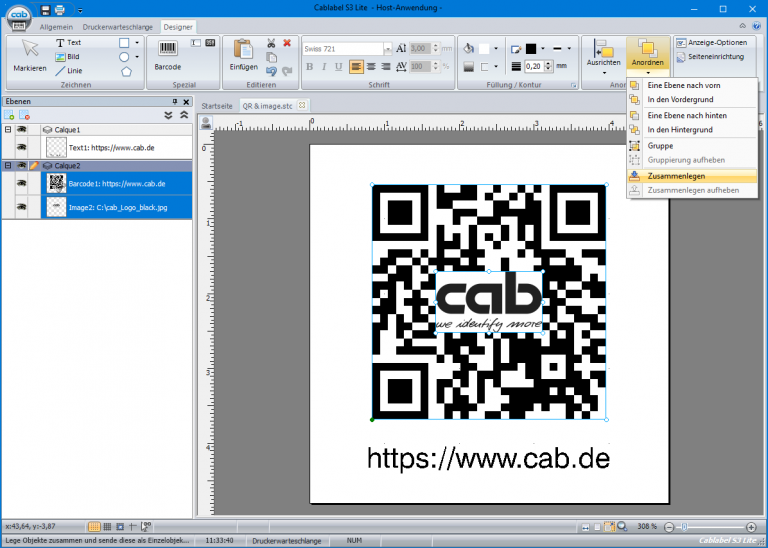Choose Zusammenlegen from the Anordnen menu
Screen dimensions: 768x548
[x=675, y=175]
